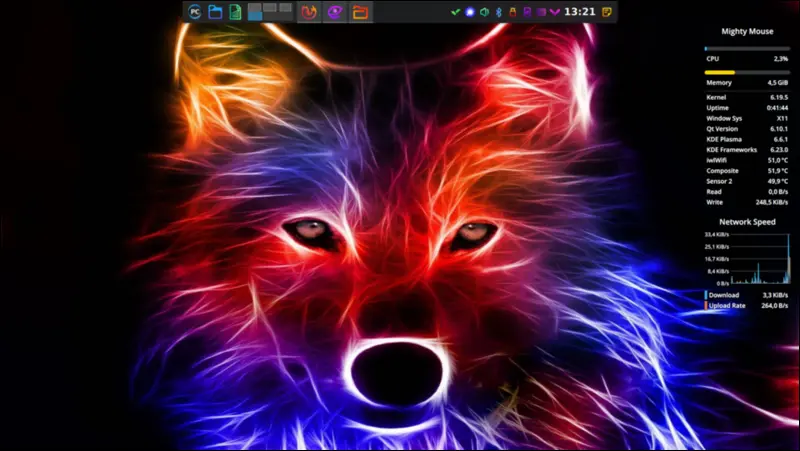Click the Sensor 2 temperature row
The width and height of the screenshot is (800, 451).
coord(747,181)
